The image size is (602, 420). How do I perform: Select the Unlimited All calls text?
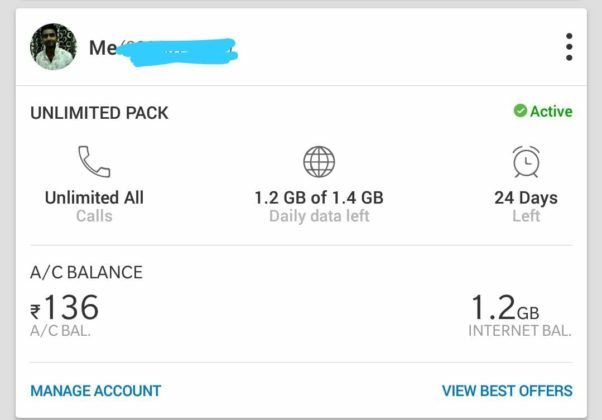pyautogui.click(x=94, y=197)
